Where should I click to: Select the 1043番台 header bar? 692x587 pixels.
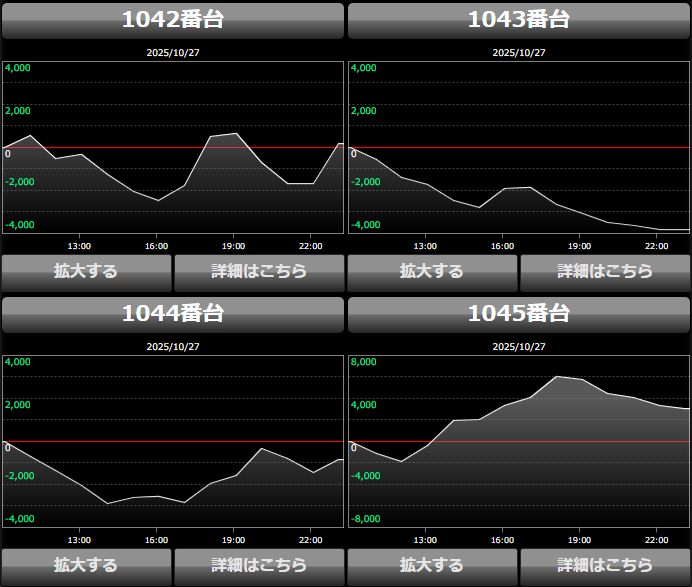point(519,20)
